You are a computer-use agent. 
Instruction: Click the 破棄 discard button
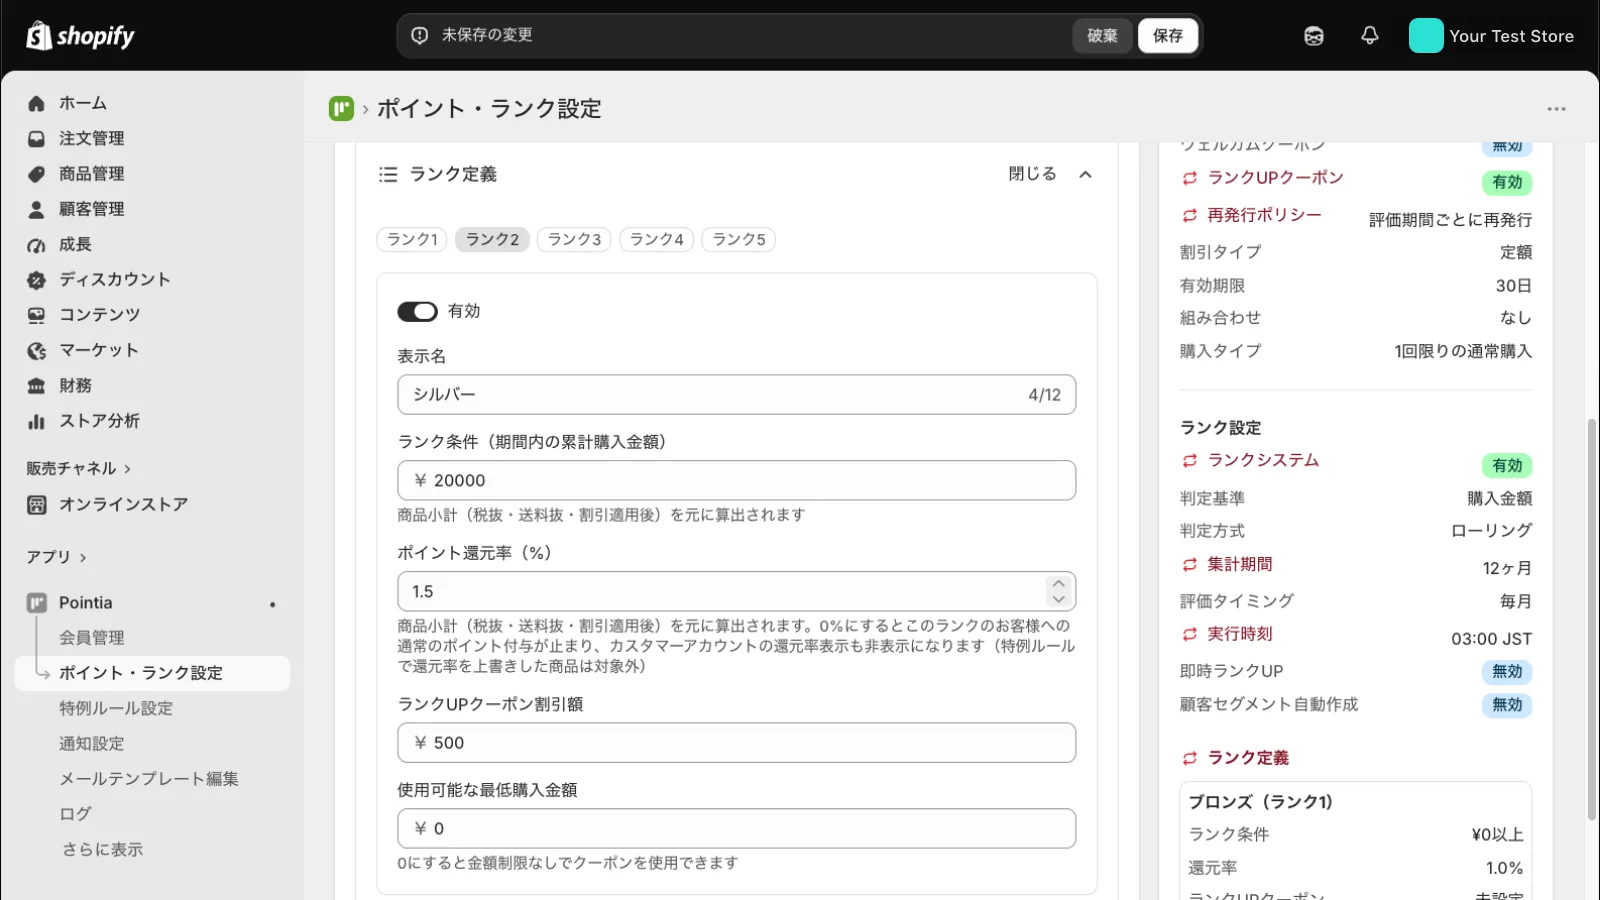pyautogui.click(x=1102, y=36)
